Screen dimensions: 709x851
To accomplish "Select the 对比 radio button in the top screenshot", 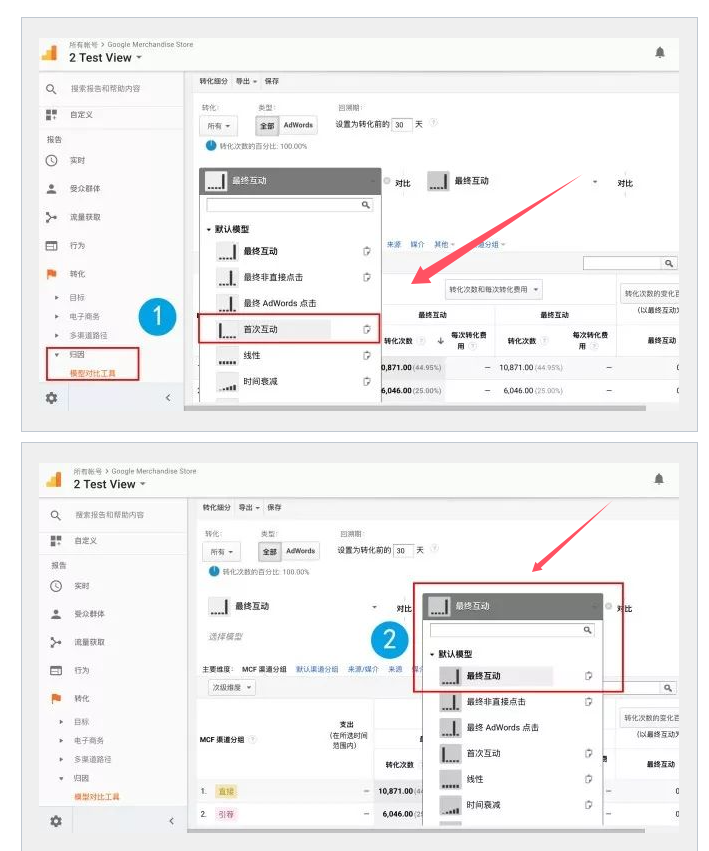I will pyautogui.click(x=387, y=182).
